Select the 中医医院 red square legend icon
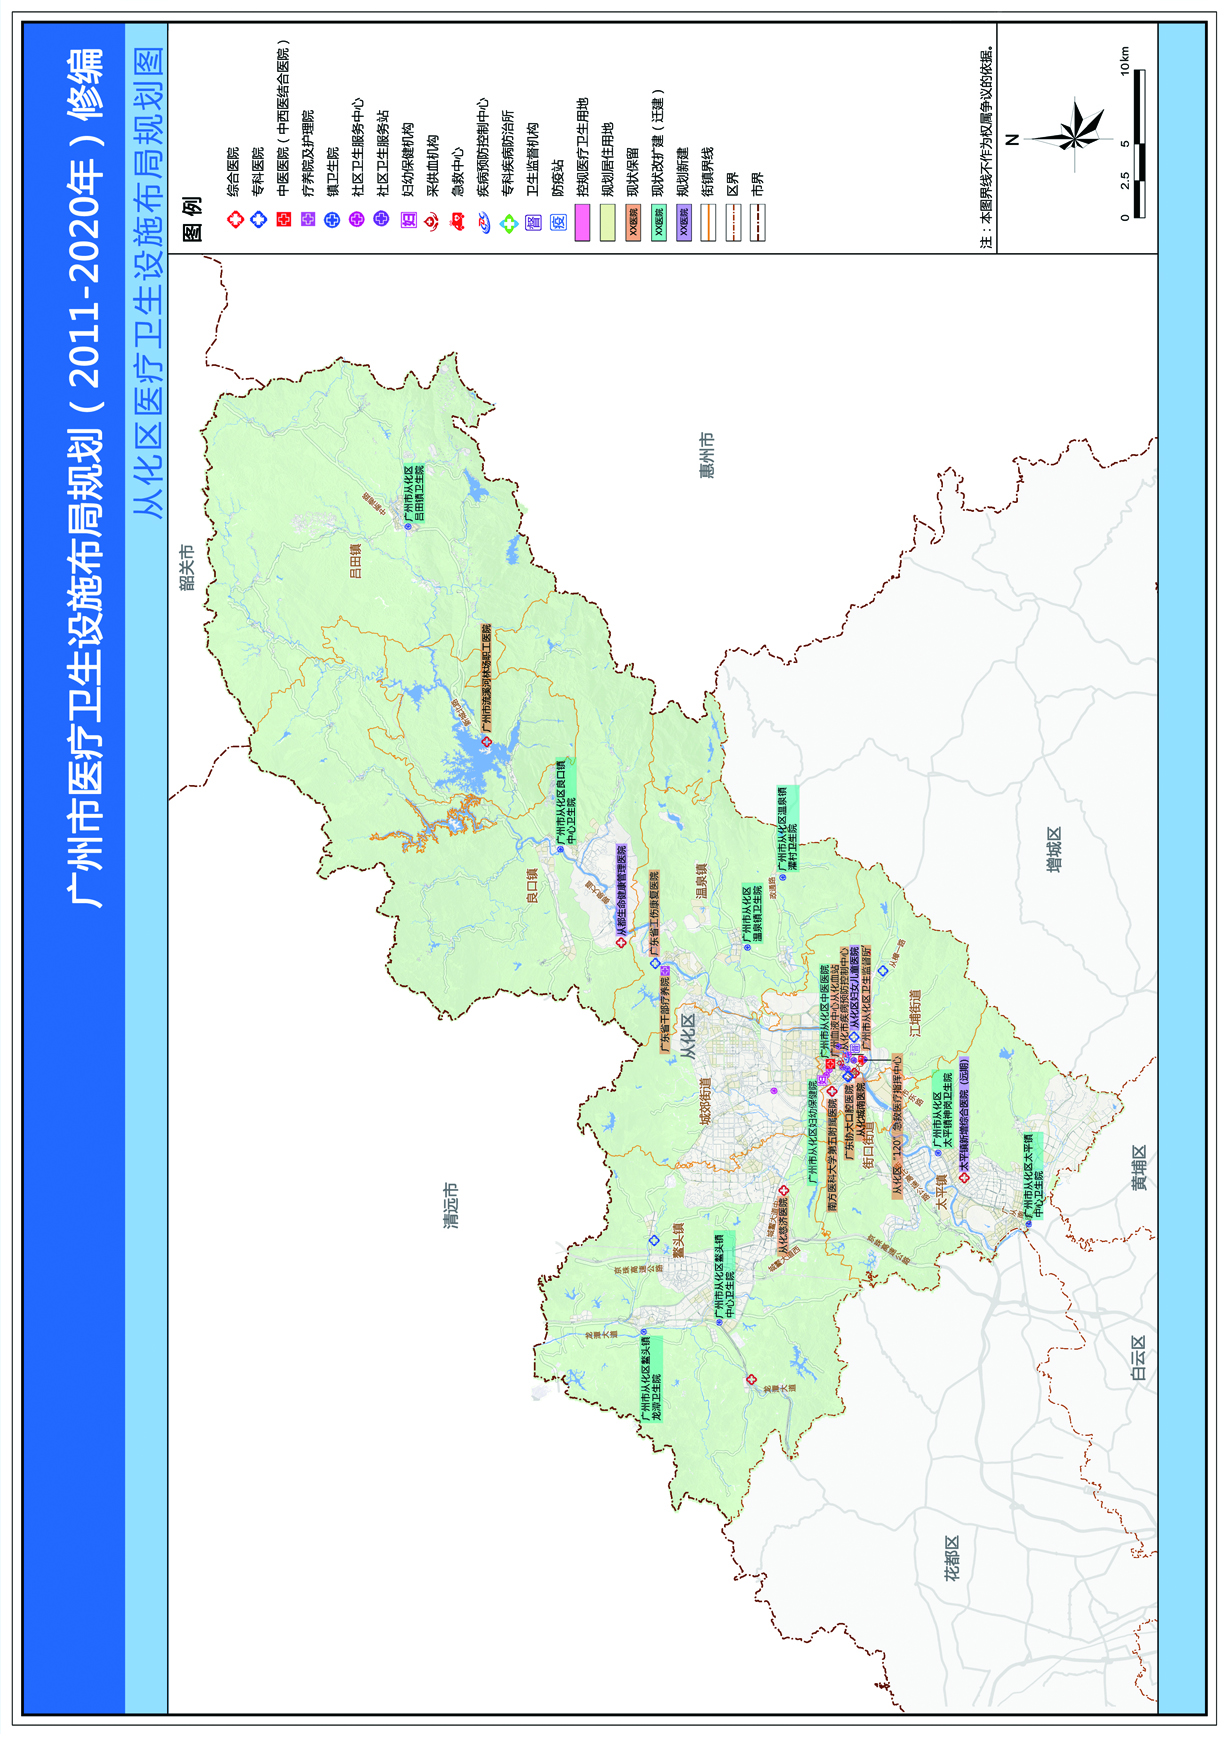The height and width of the screenshot is (1737, 1228). (284, 219)
